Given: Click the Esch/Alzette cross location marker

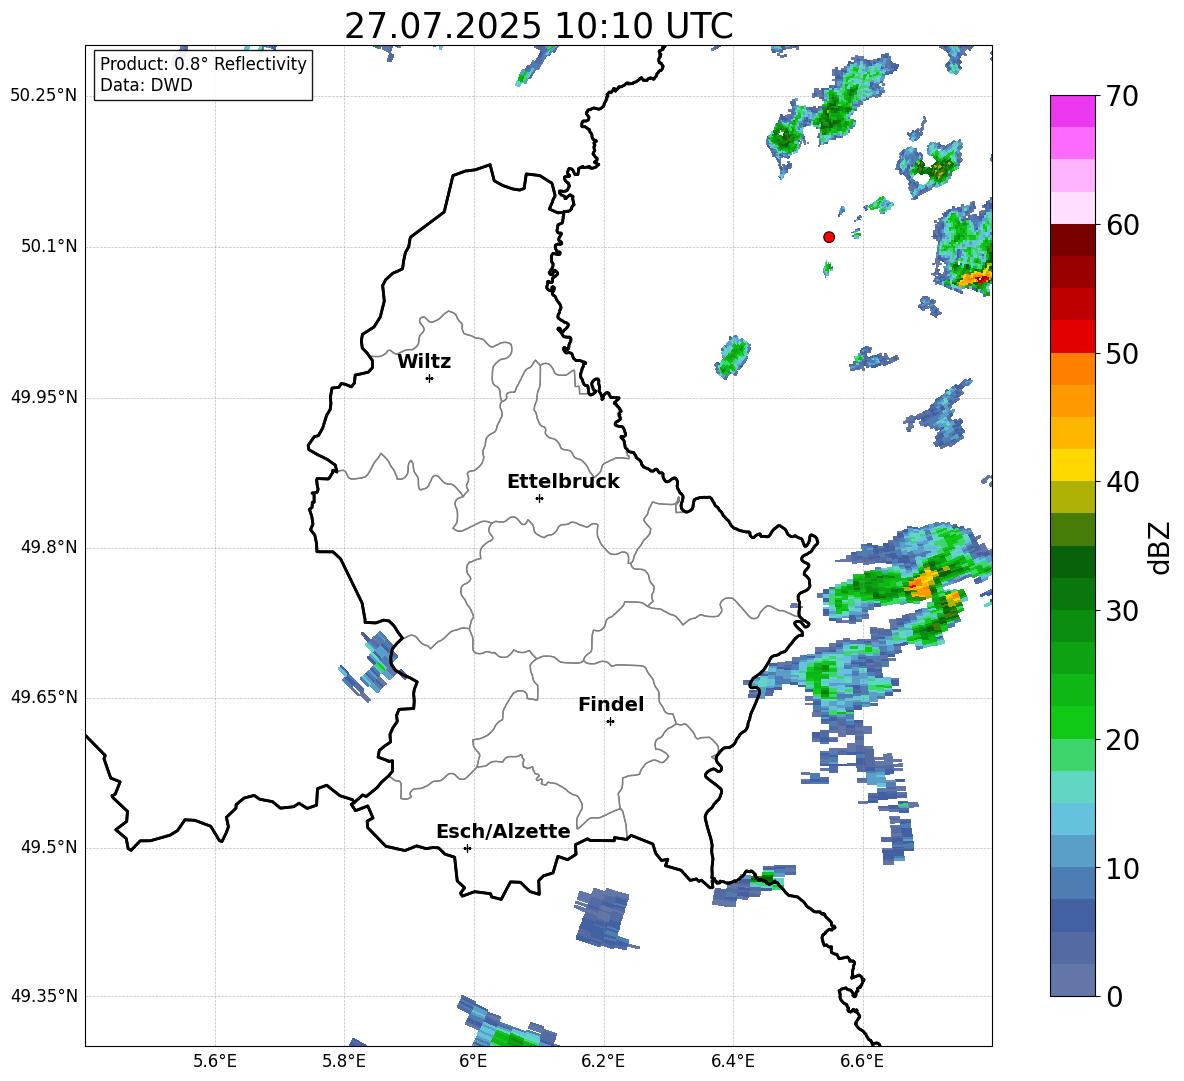Looking at the screenshot, I should point(467,848).
